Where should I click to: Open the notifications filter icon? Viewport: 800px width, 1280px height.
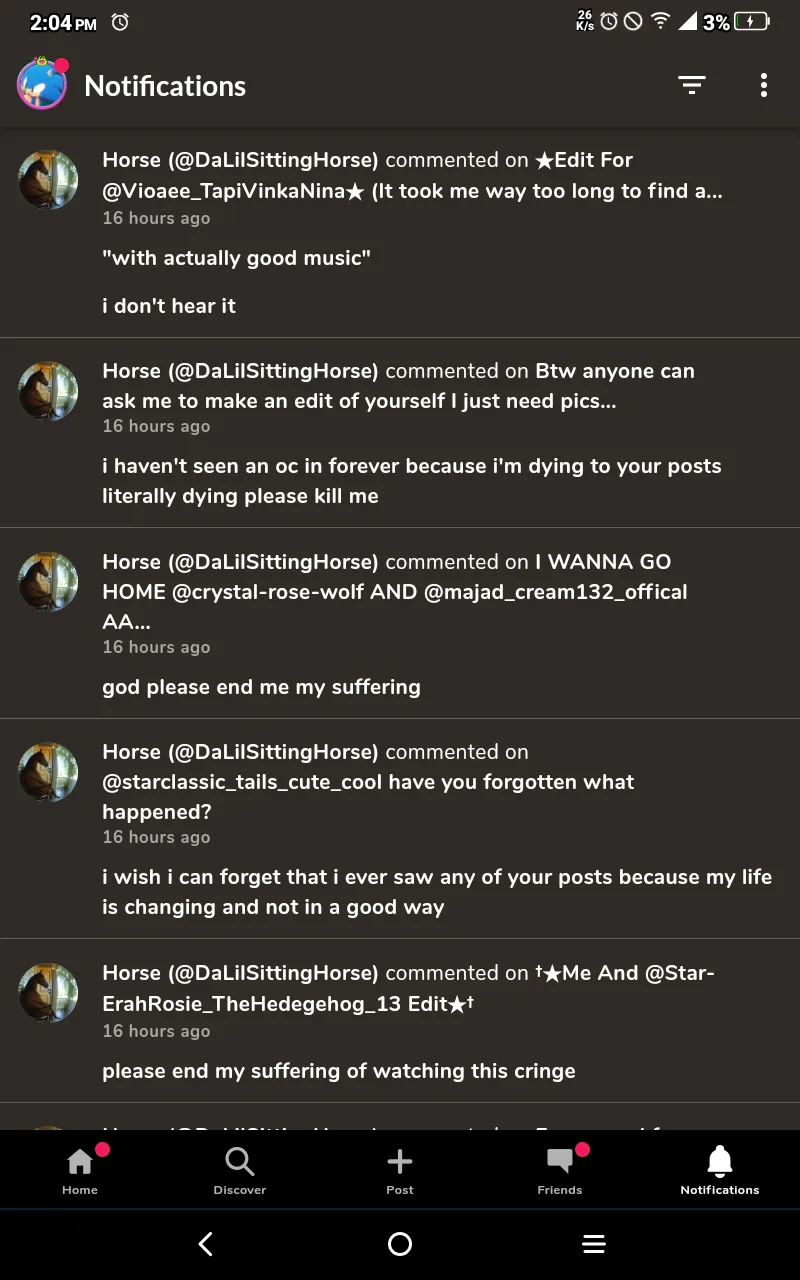coord(691,86)
